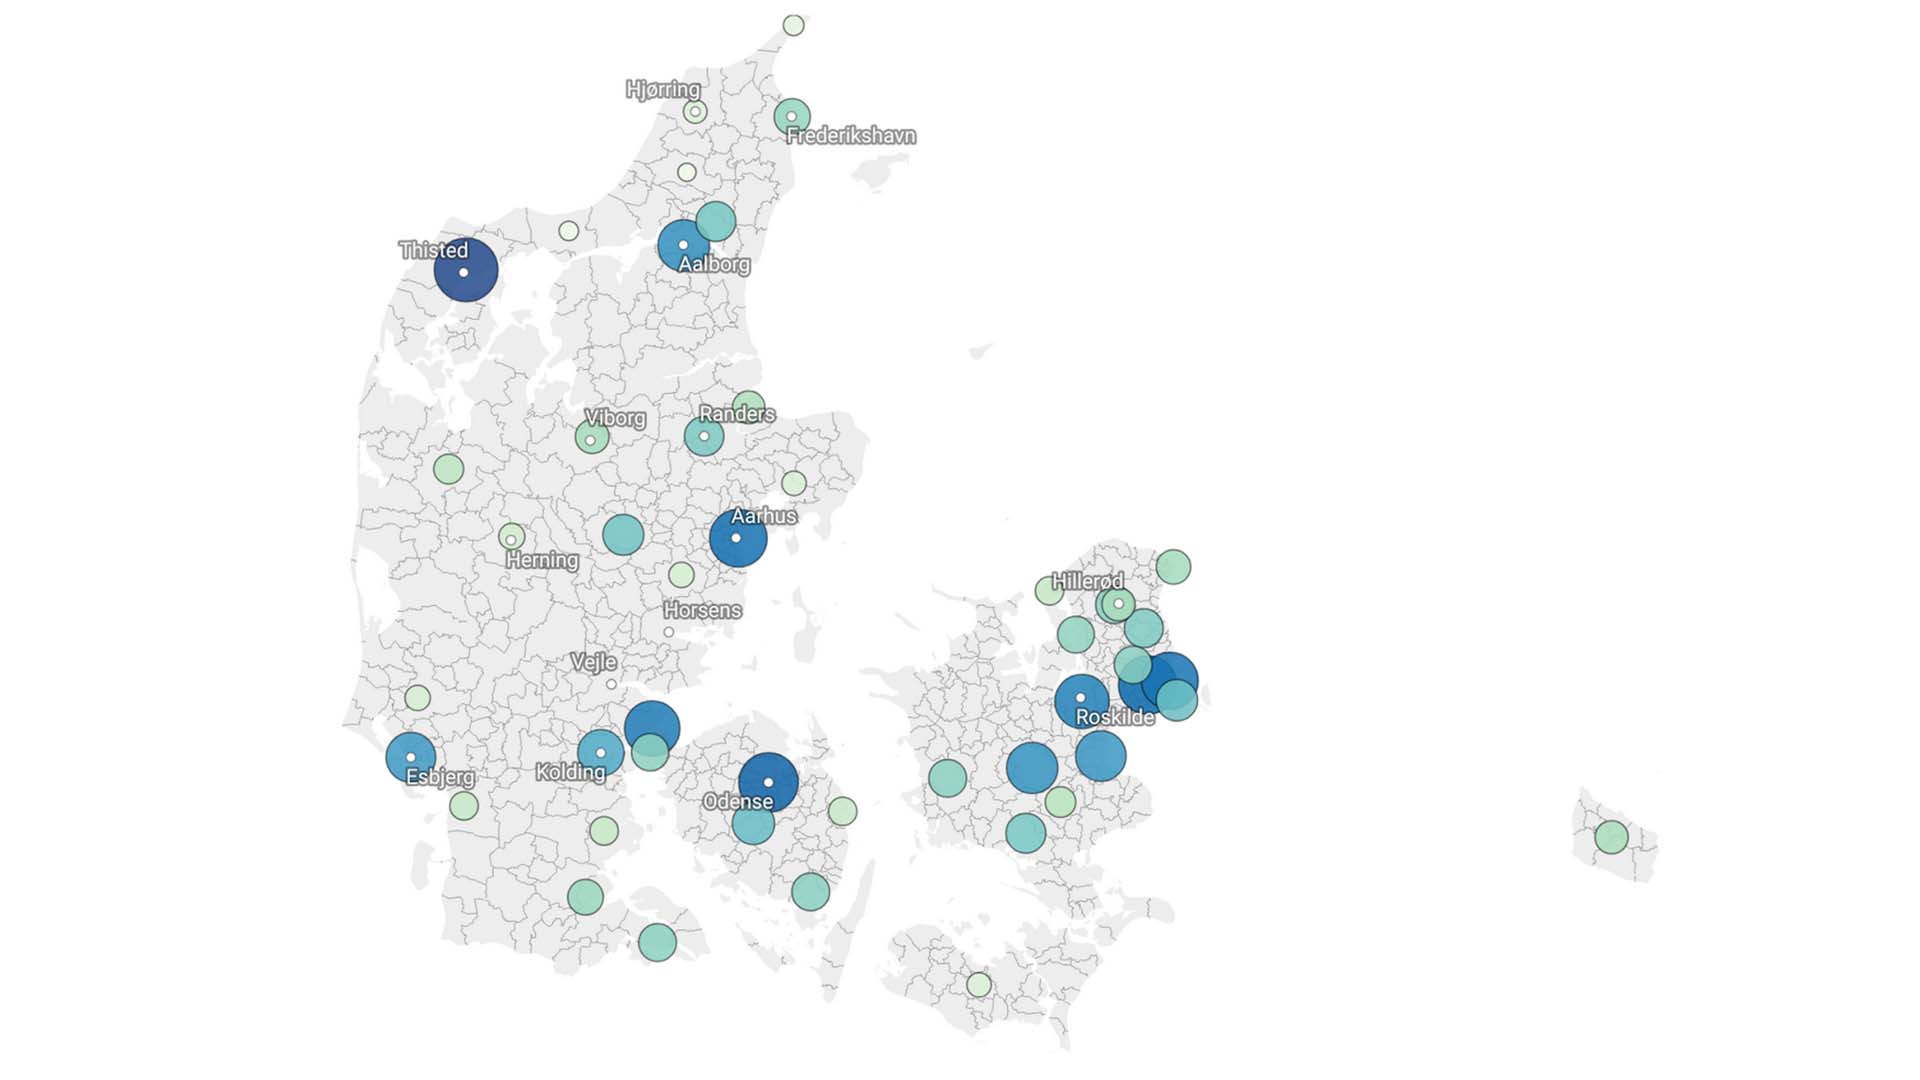Select the Bornholm island green bubble
Screen dimensions: 1920x1080
(1611, 836)
